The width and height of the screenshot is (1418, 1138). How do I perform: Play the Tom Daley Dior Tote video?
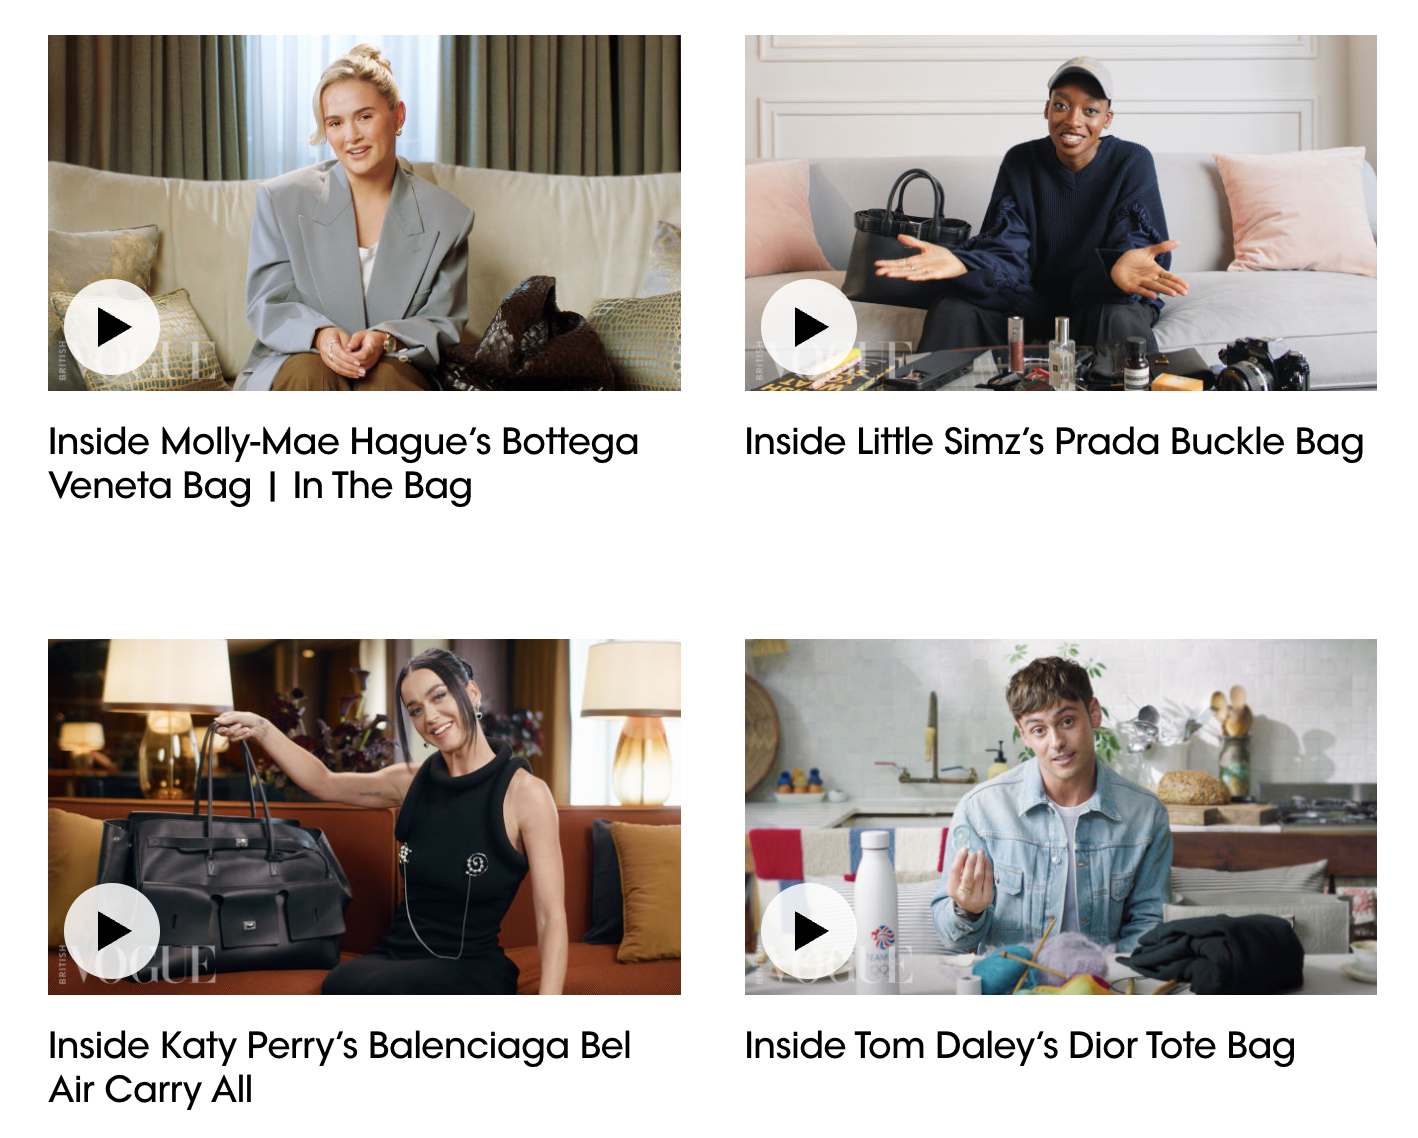(x=809, y=931)
